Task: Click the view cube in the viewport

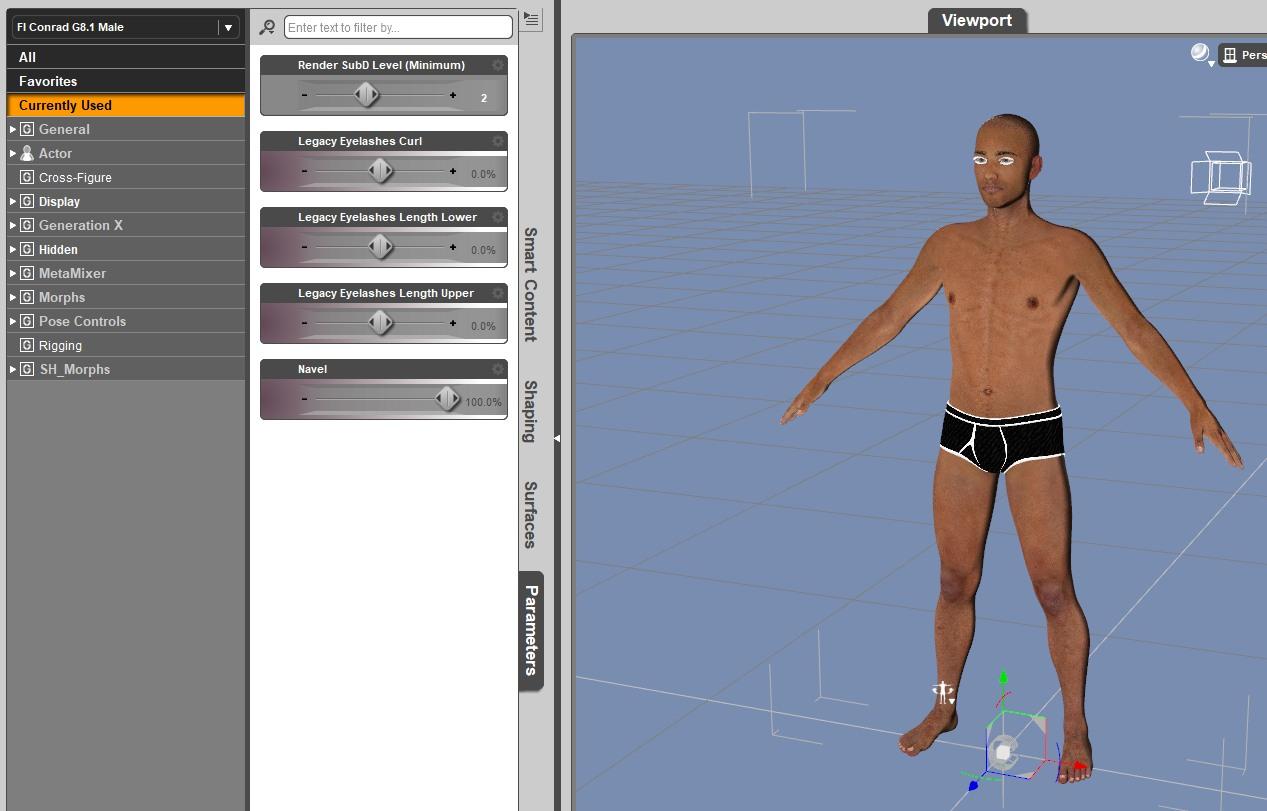Action: point(1220,176)
